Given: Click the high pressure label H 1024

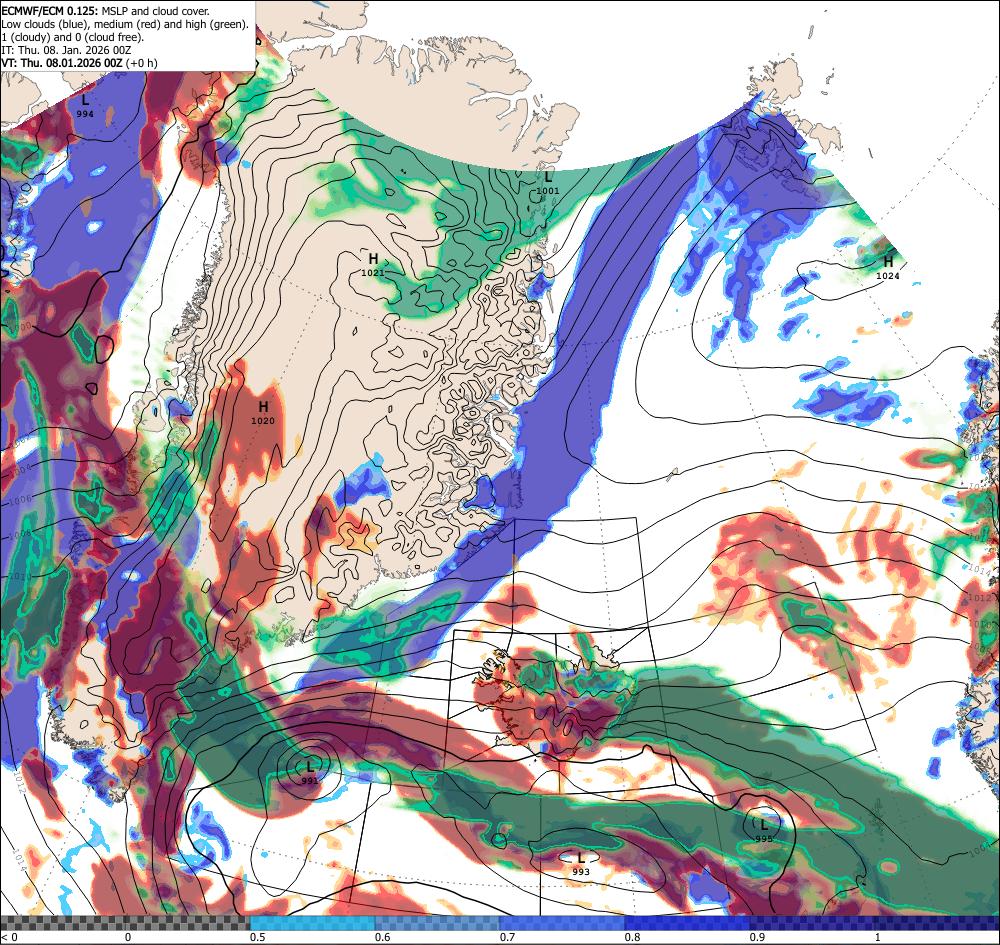Looking at the screenshot, I should [888, 268].
